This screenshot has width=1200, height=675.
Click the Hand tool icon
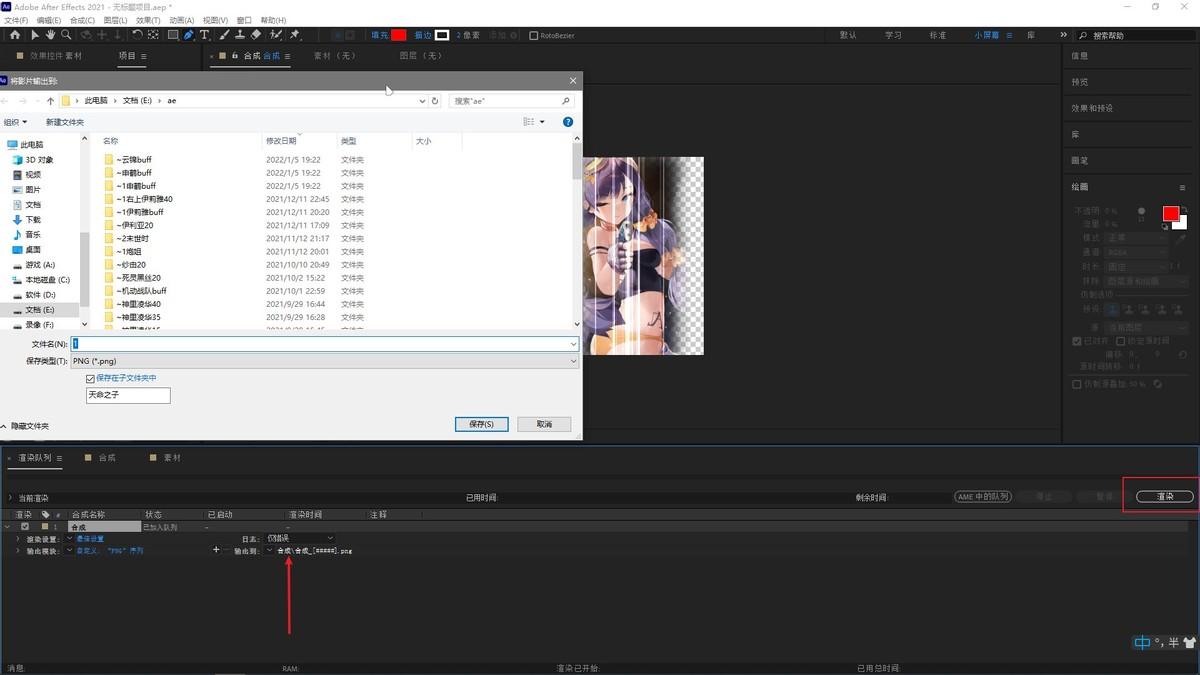point(51,35)
